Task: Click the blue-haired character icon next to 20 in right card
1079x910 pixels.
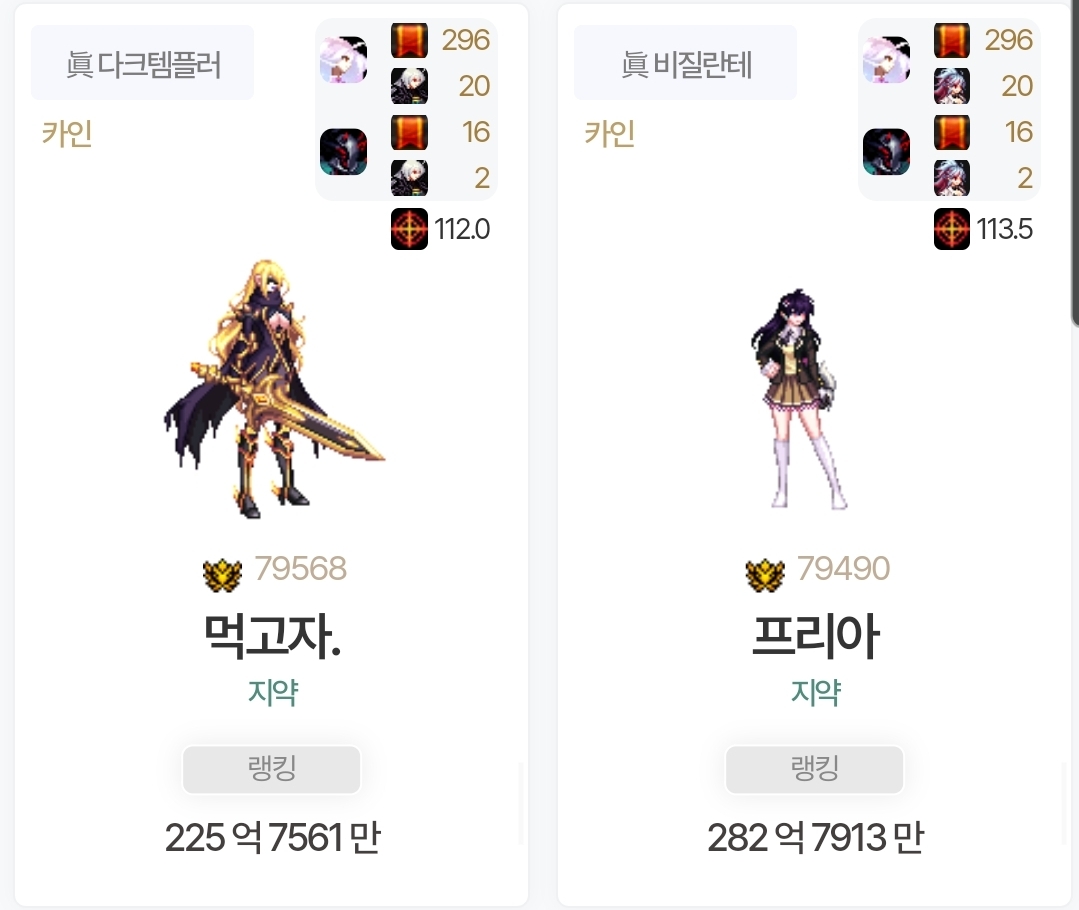Action: point(952,86)
